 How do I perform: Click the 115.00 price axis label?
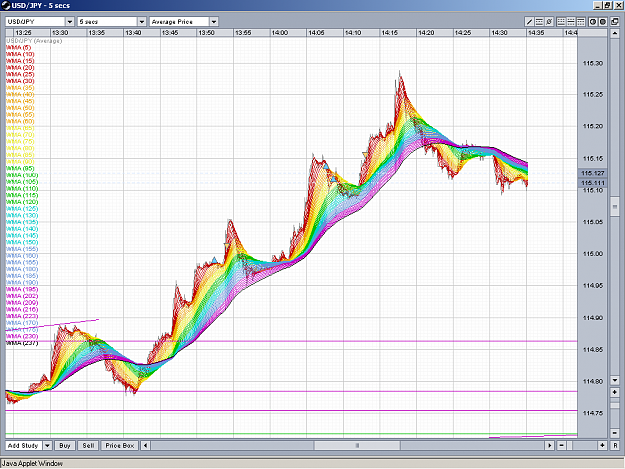coord(593,254)
